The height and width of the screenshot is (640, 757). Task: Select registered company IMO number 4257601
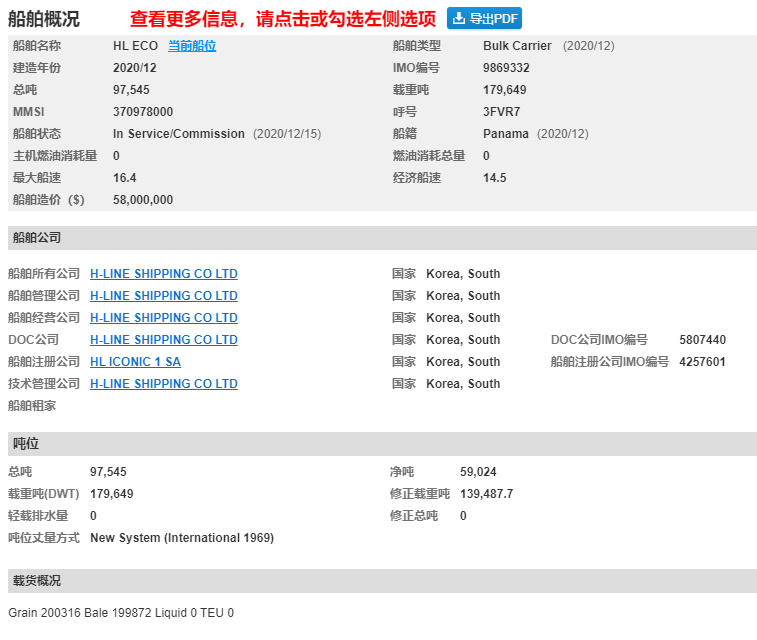click(x=702, y=362)
